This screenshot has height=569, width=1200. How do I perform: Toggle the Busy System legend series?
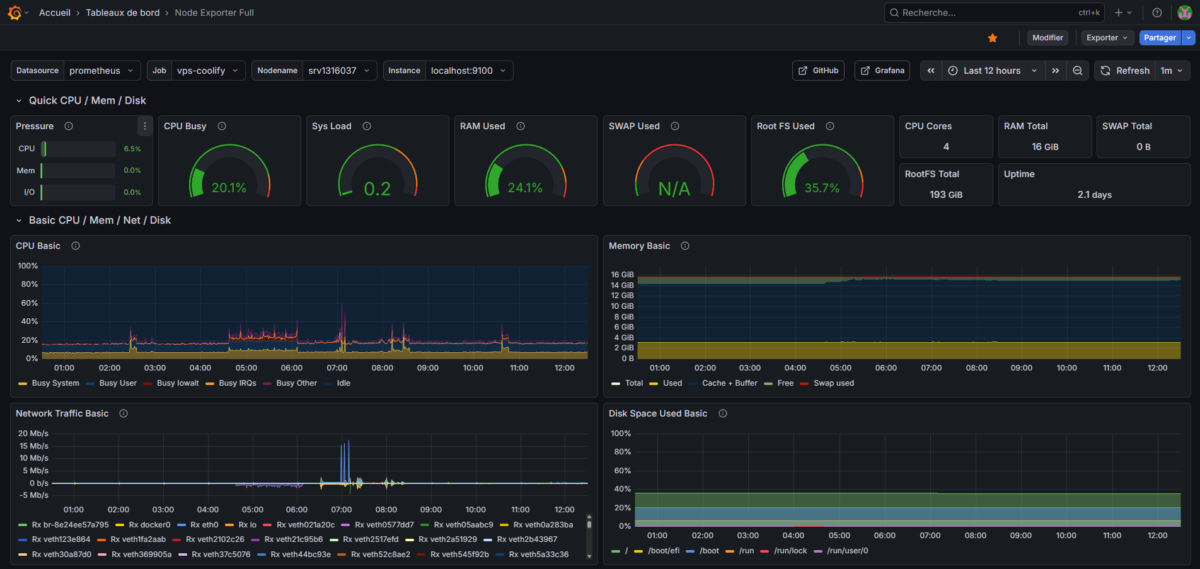point(54,383)
